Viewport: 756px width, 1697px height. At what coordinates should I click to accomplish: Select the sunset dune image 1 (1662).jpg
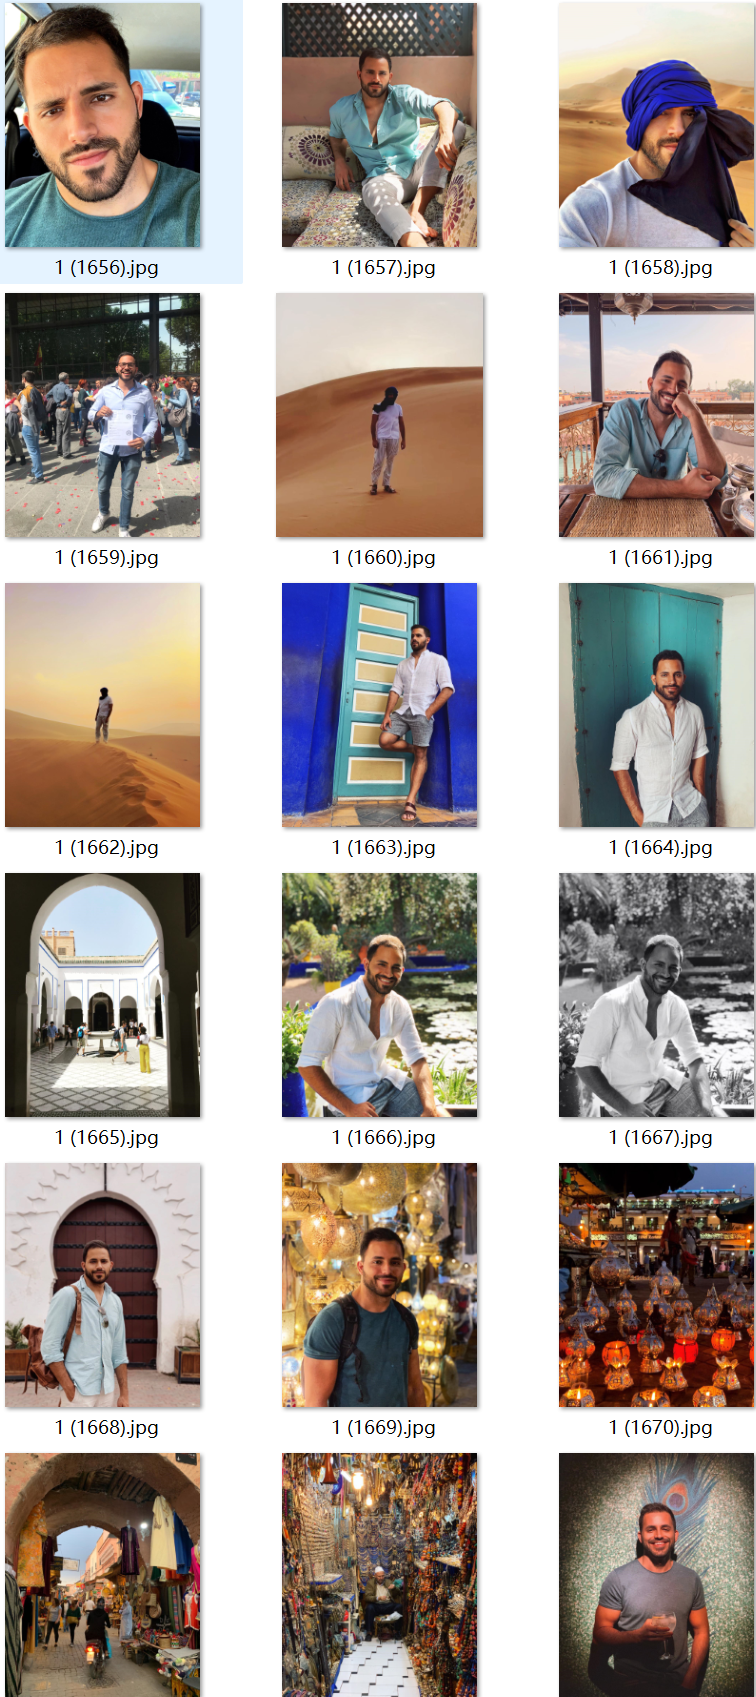click(103, 705)
